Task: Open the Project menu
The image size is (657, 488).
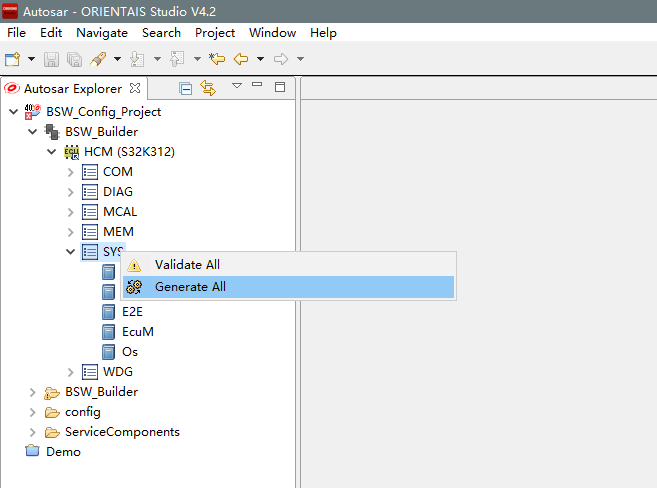Action: click(x=215, y=33)
